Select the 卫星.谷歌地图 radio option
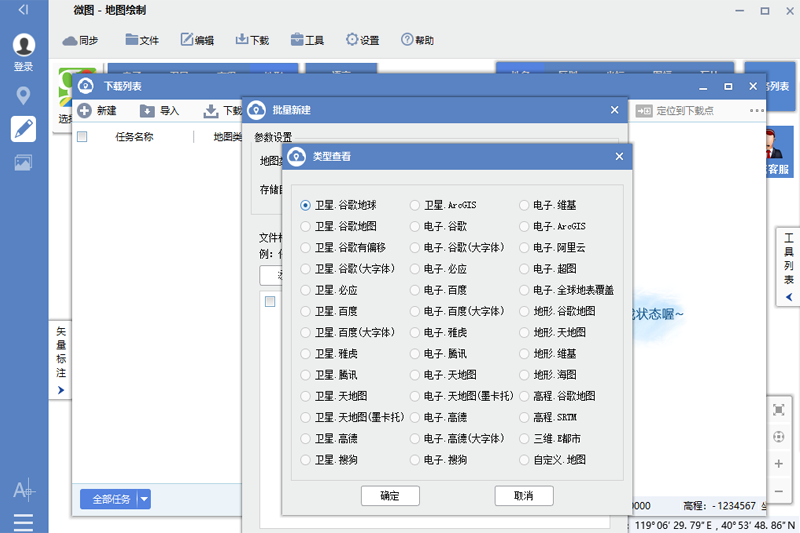Viewport: 800px width, 533px height. (305, 226)
